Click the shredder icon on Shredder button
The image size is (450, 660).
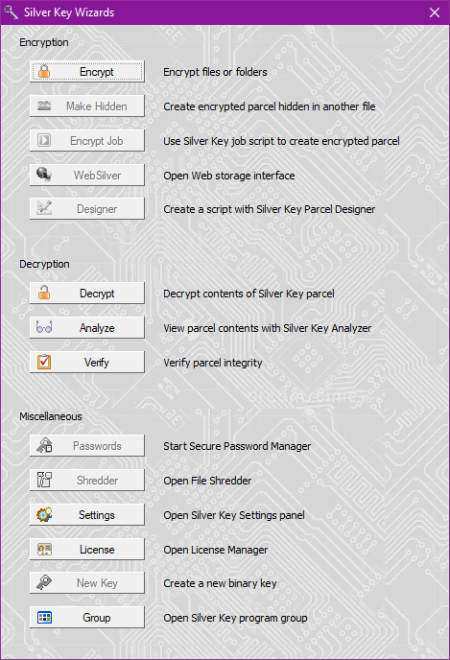pos(44,480)
